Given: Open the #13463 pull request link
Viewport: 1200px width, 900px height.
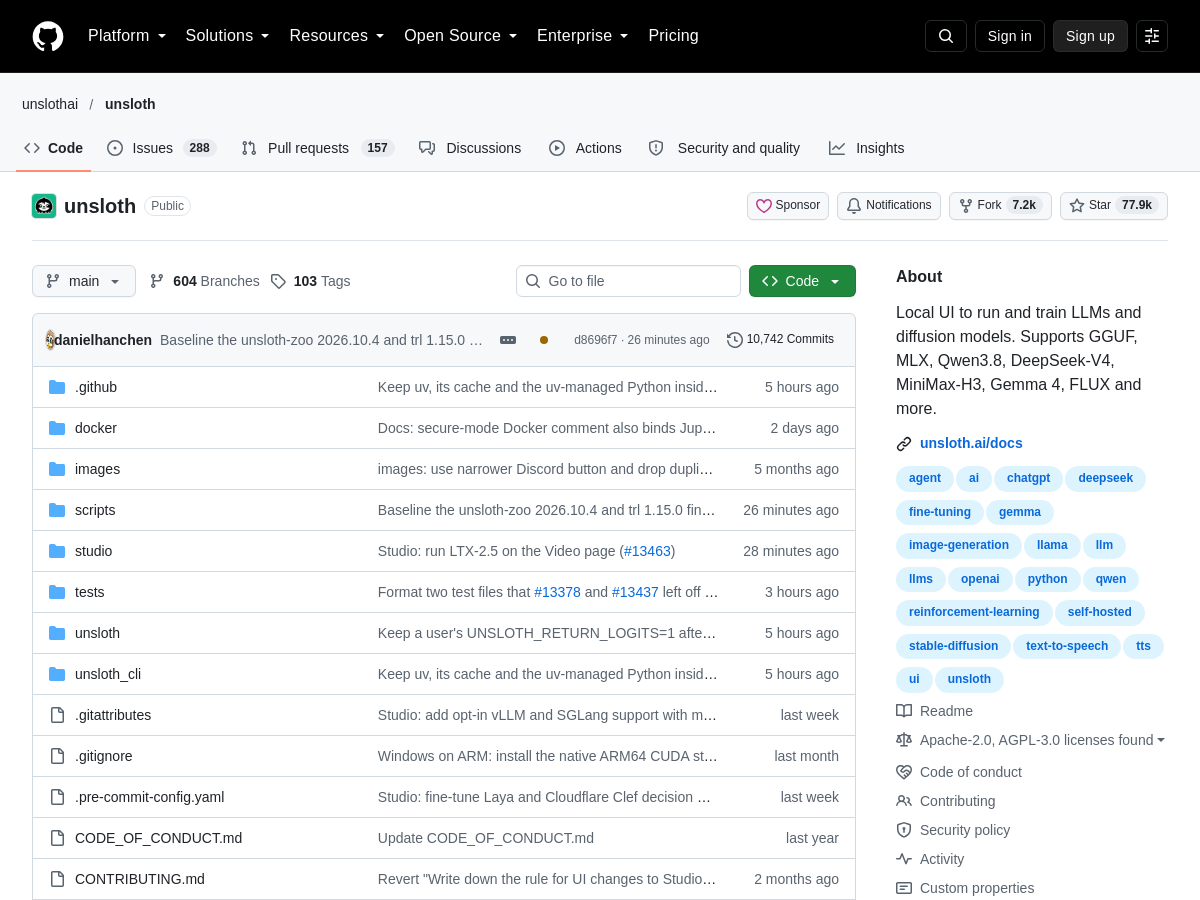Looking at the screenshot, I should (647, 551).
